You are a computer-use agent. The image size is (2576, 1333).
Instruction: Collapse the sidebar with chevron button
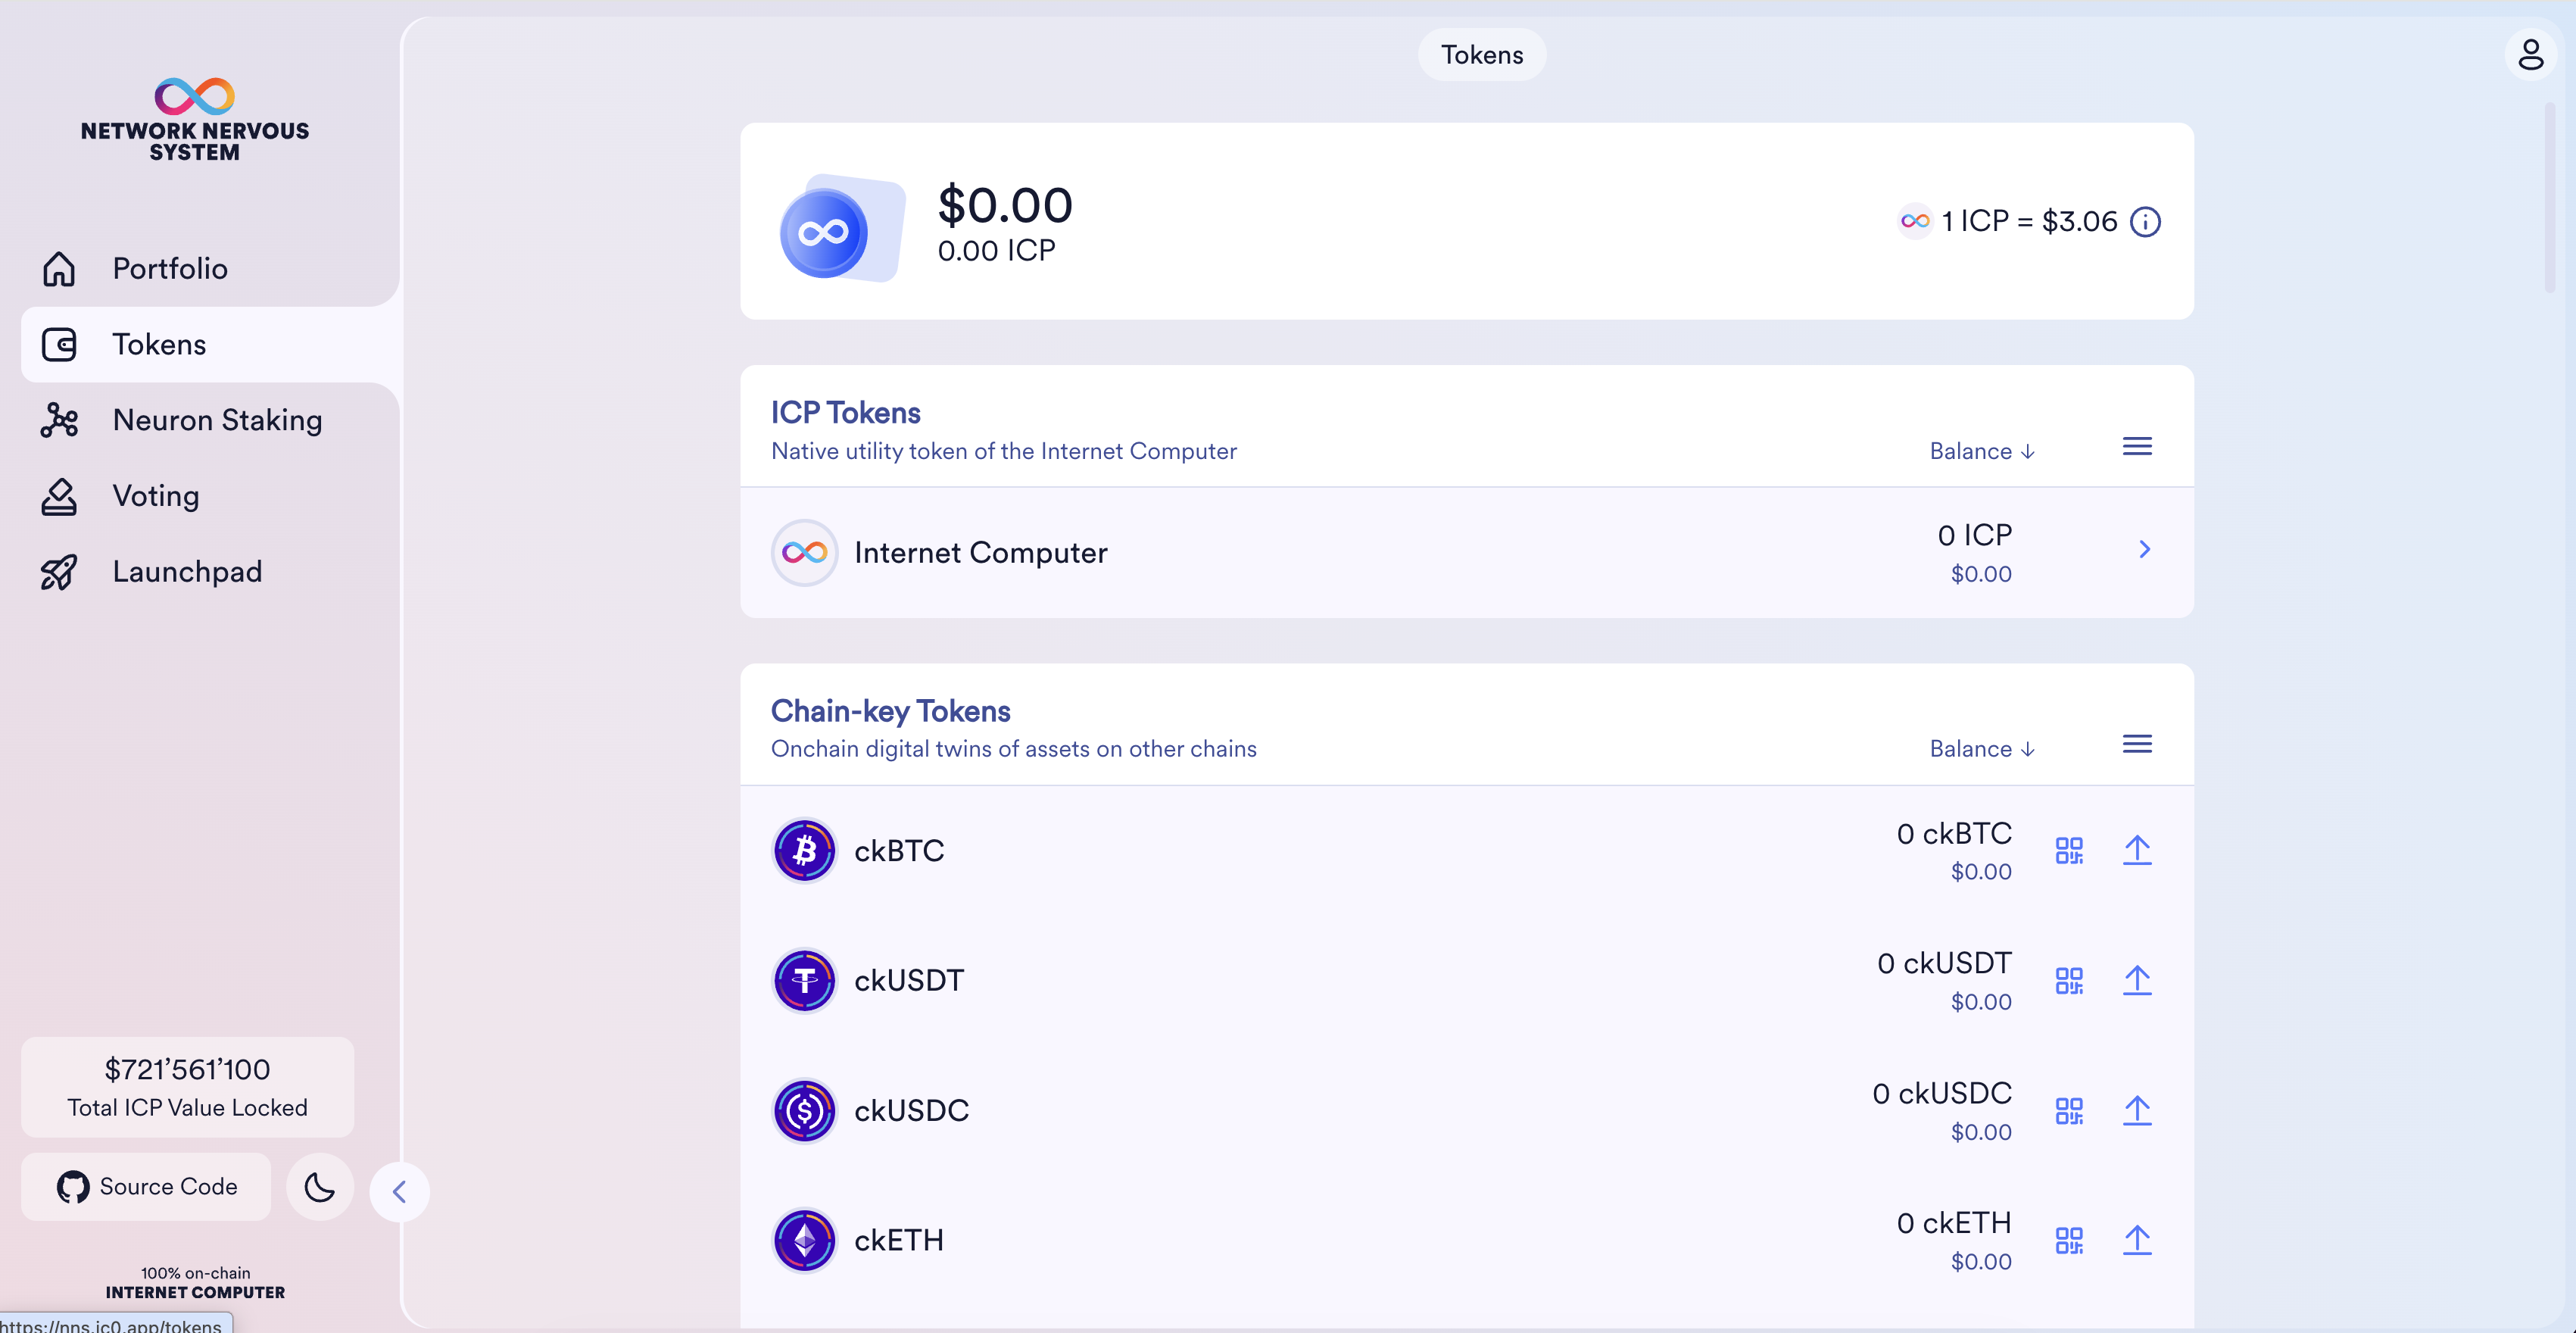click(399, 1192)
